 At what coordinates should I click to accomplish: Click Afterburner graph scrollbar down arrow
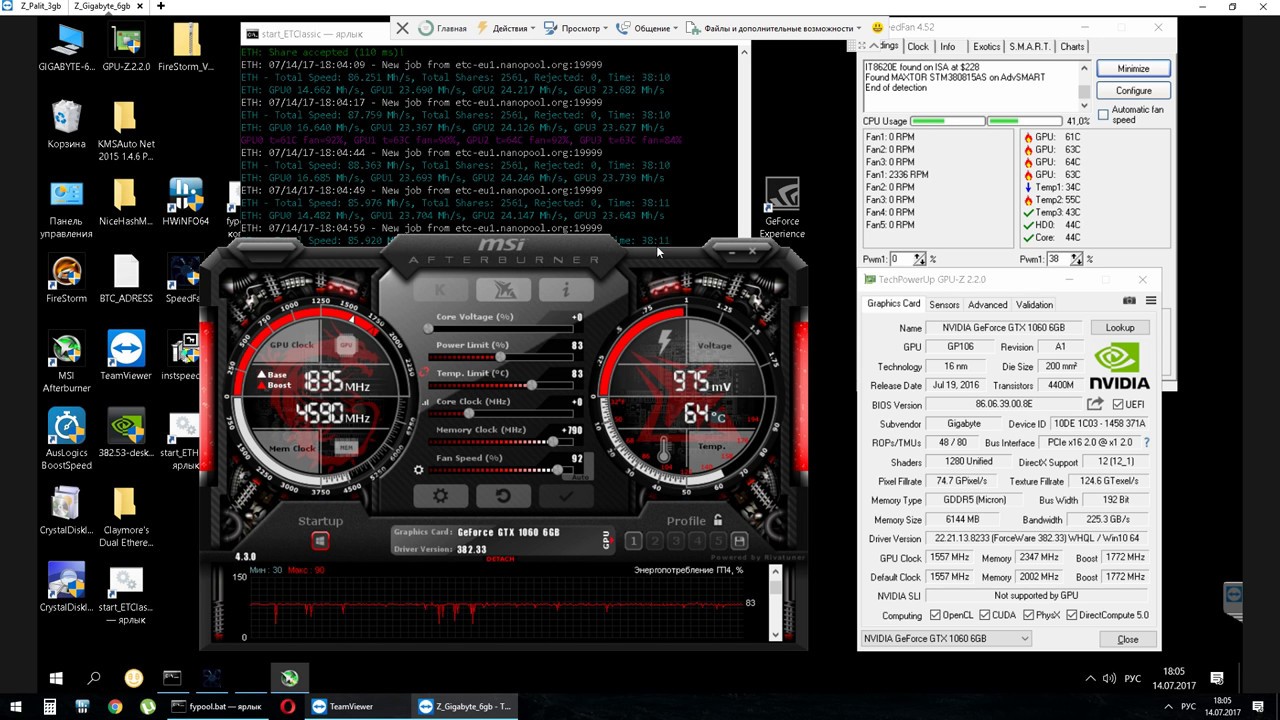(775, 634)
